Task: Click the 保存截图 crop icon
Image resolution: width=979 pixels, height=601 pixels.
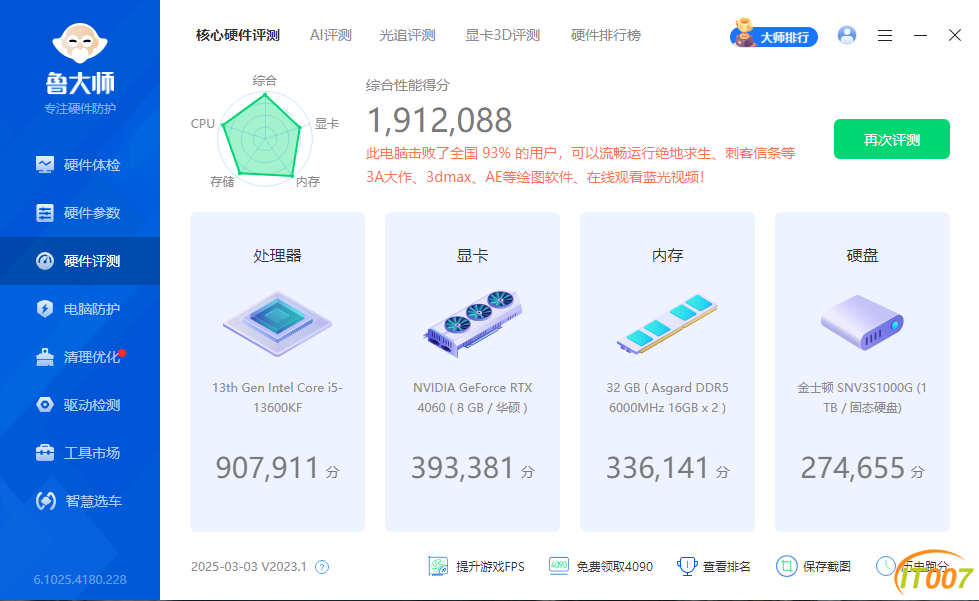Action: tap(787, 566)
